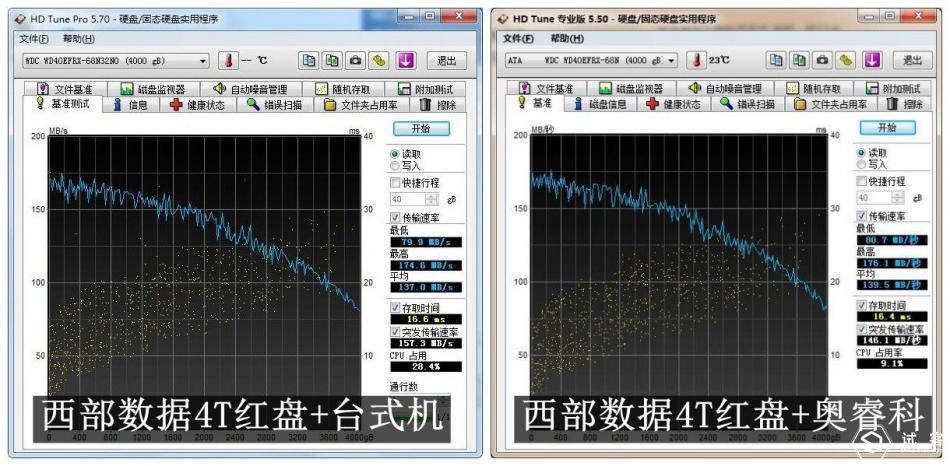Open 磁盘监视器 tab in right window
The width and height of the screenshot is (950, 466).
coord(631,88)
